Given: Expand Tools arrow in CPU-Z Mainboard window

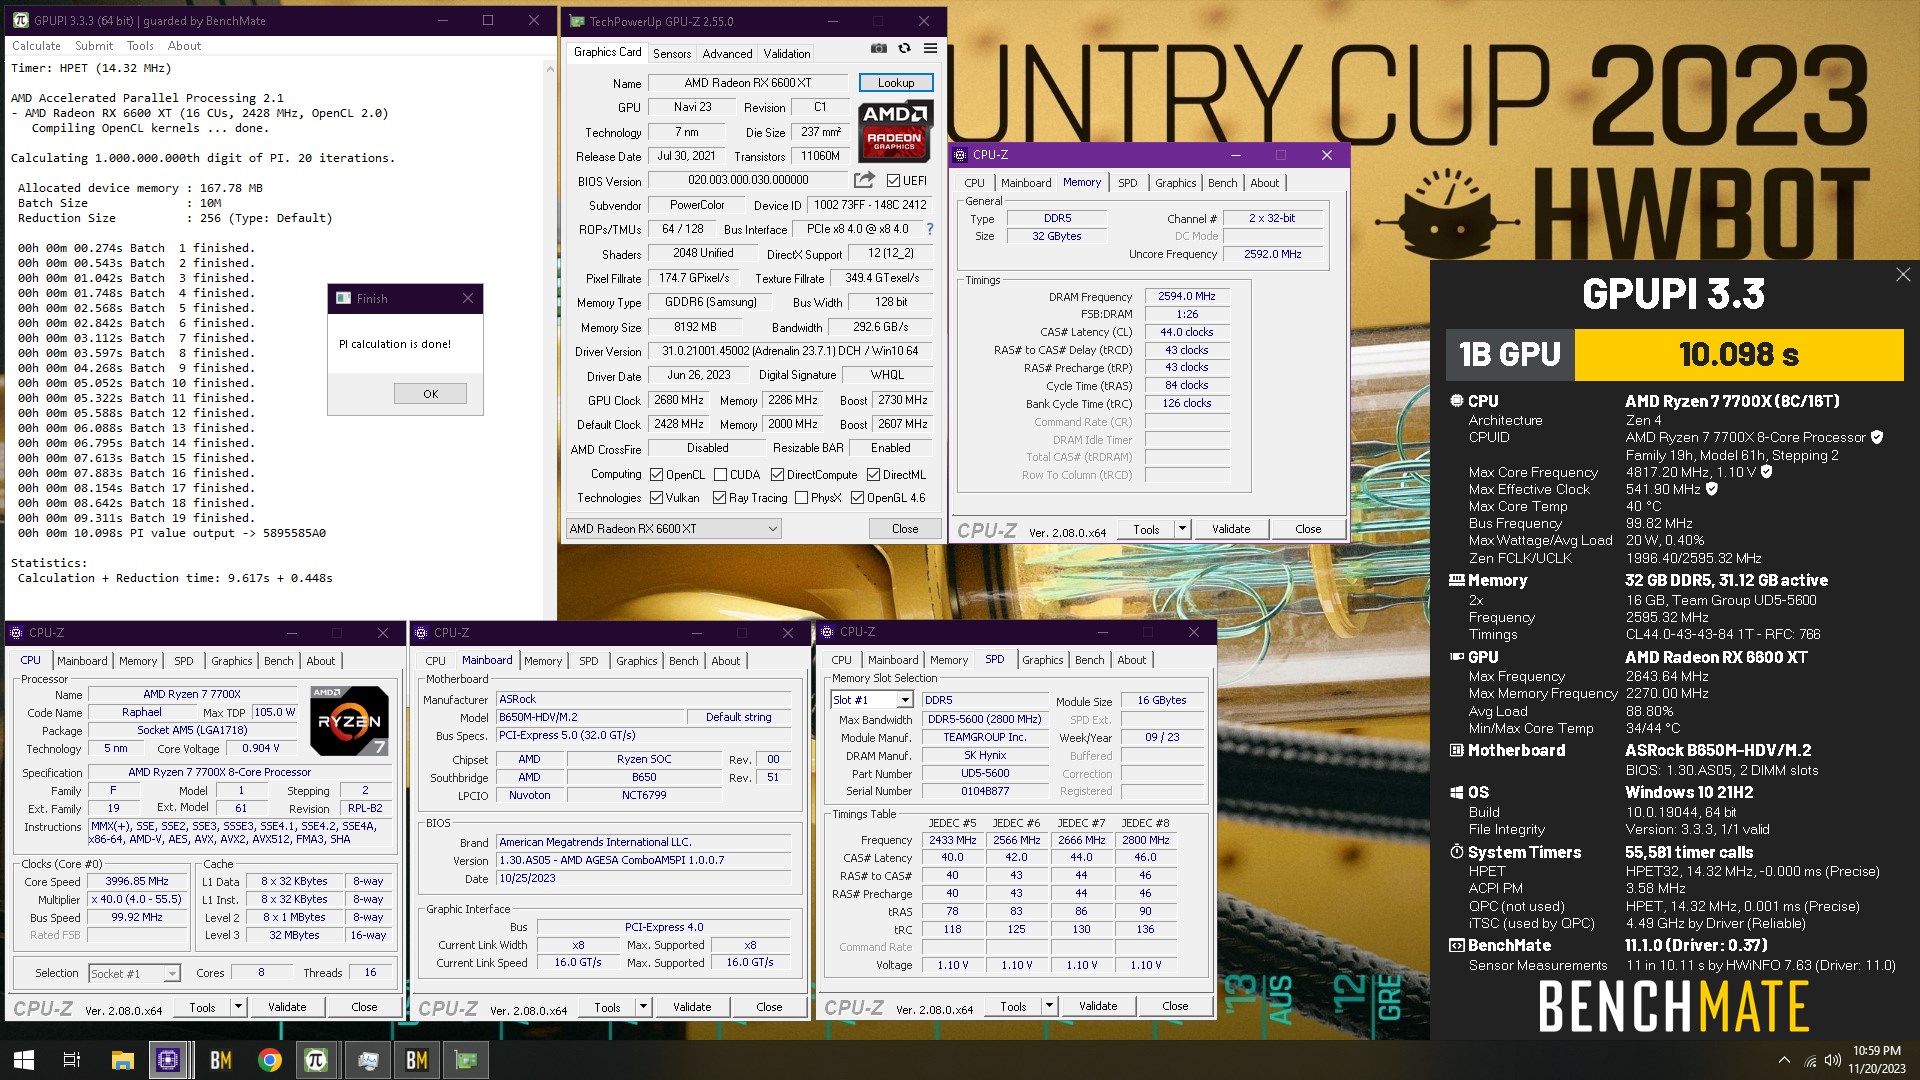Looking at the screenshot, I should [x=643, y=1007].
